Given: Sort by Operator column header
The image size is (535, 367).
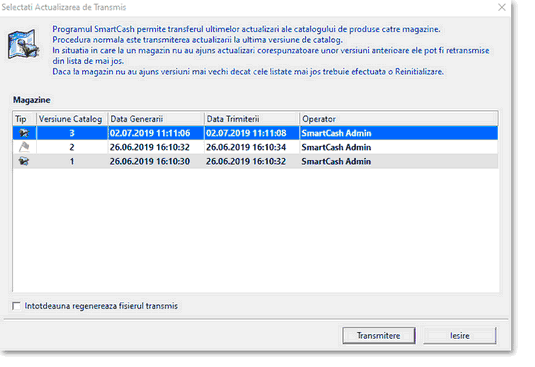Looking at the screenshot, I should coord(399,119).
